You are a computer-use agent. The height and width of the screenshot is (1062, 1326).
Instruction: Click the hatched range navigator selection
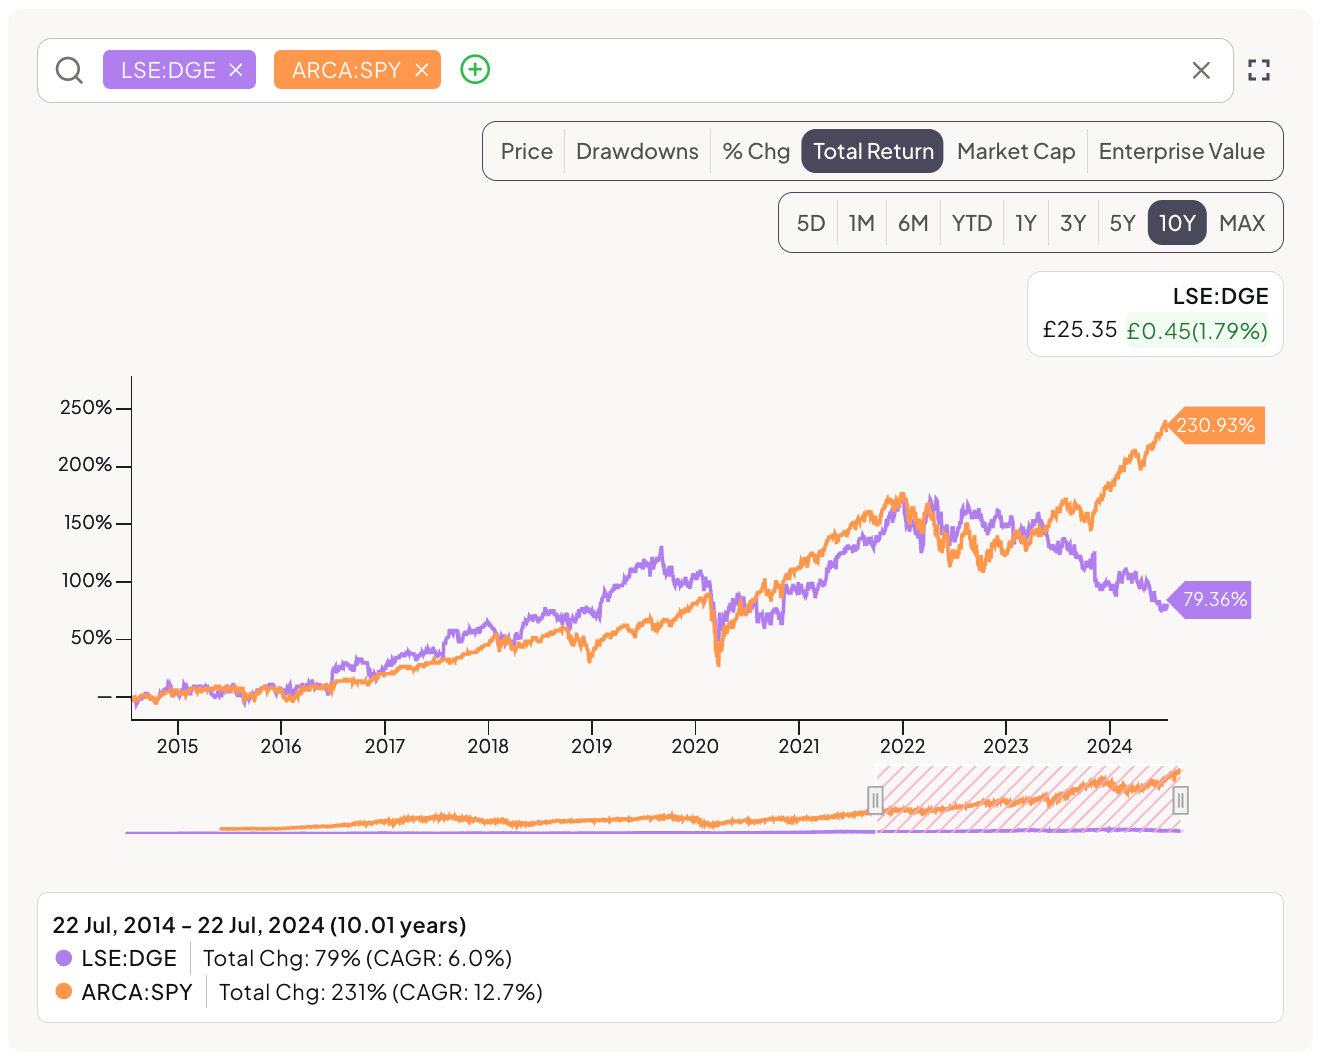(x=1028, y=799)
